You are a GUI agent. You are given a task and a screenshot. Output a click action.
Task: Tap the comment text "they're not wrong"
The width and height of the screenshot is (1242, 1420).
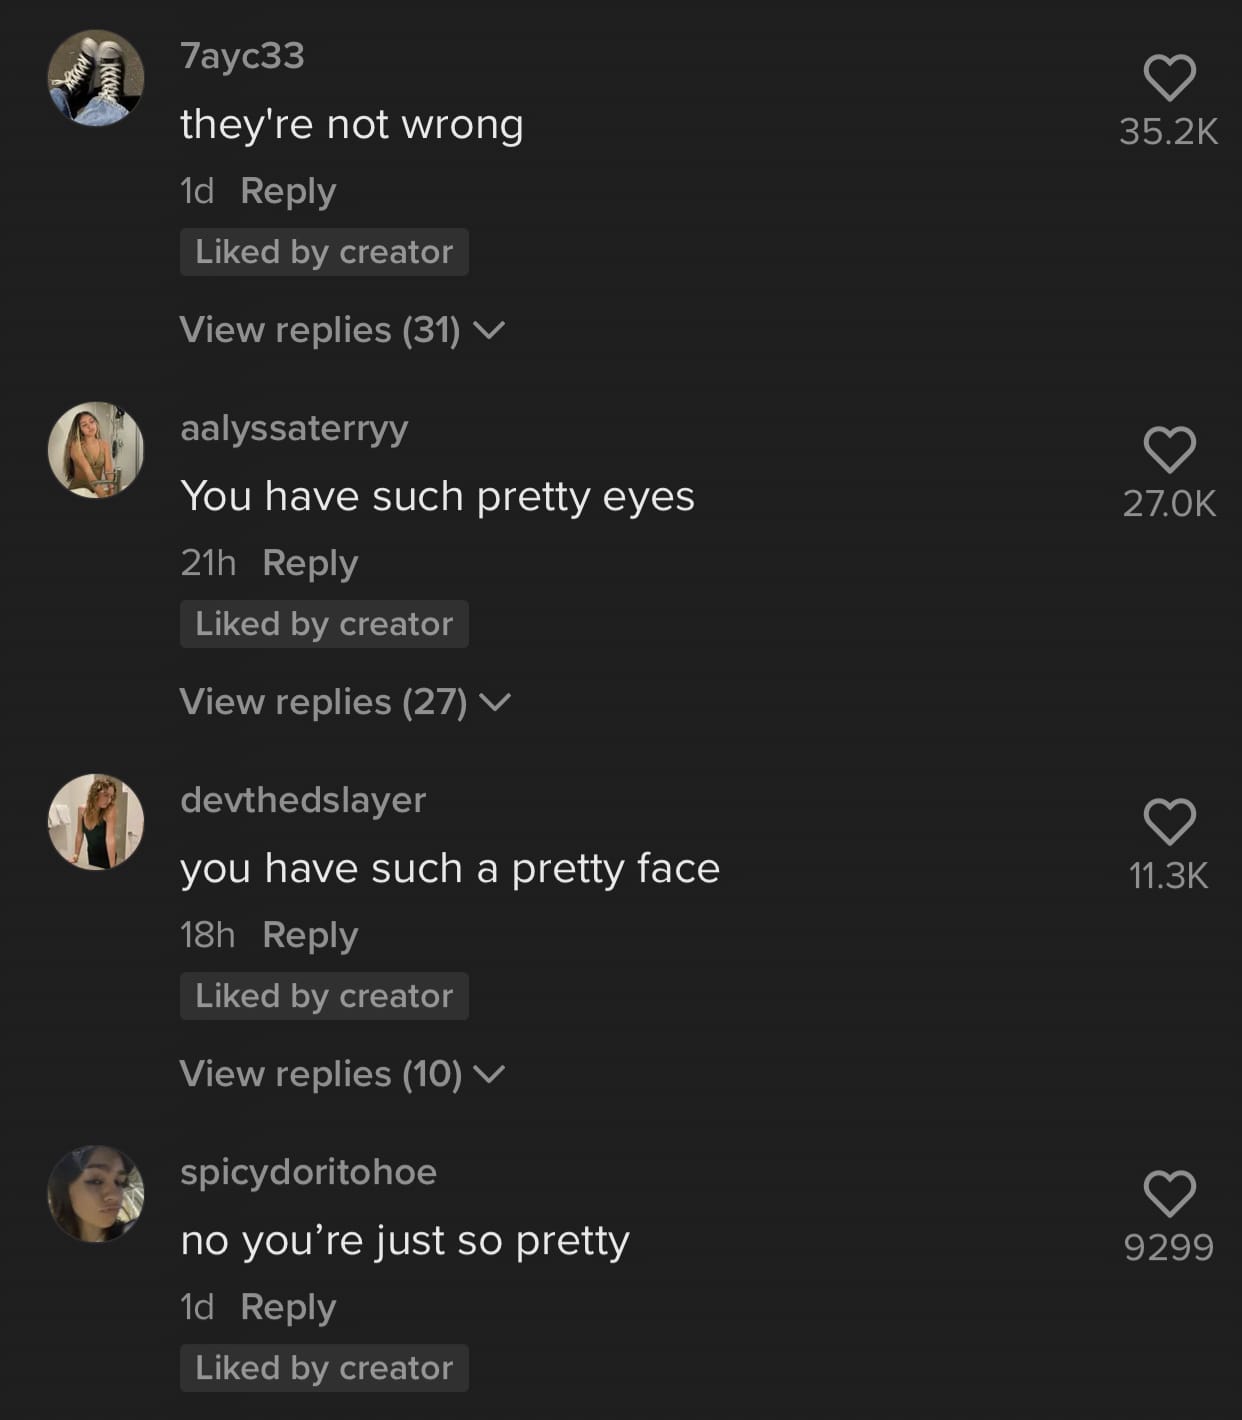pos(352,125)
